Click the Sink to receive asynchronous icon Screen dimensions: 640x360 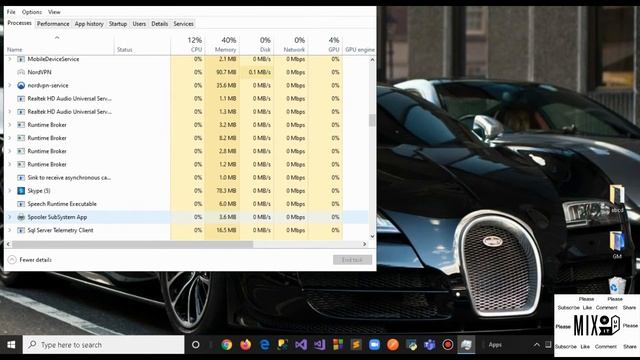[x=21, y=178]
